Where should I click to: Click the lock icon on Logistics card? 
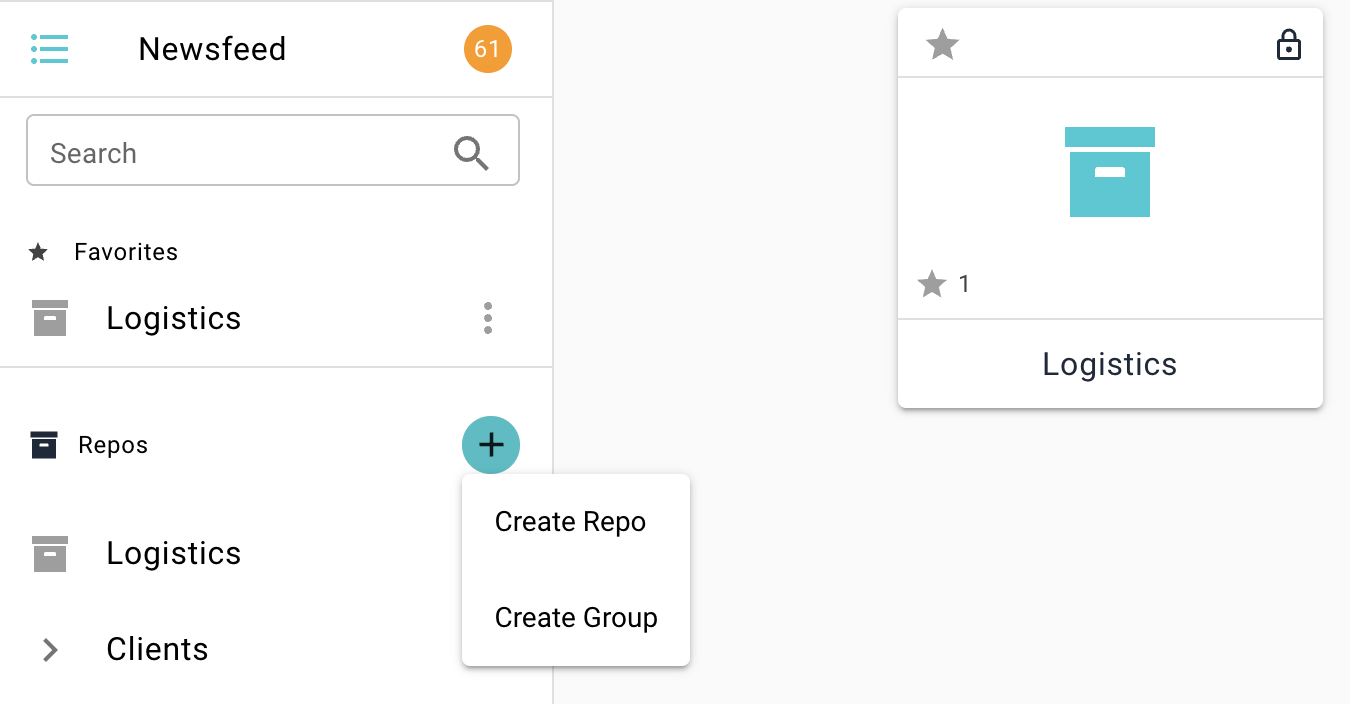1289,45
